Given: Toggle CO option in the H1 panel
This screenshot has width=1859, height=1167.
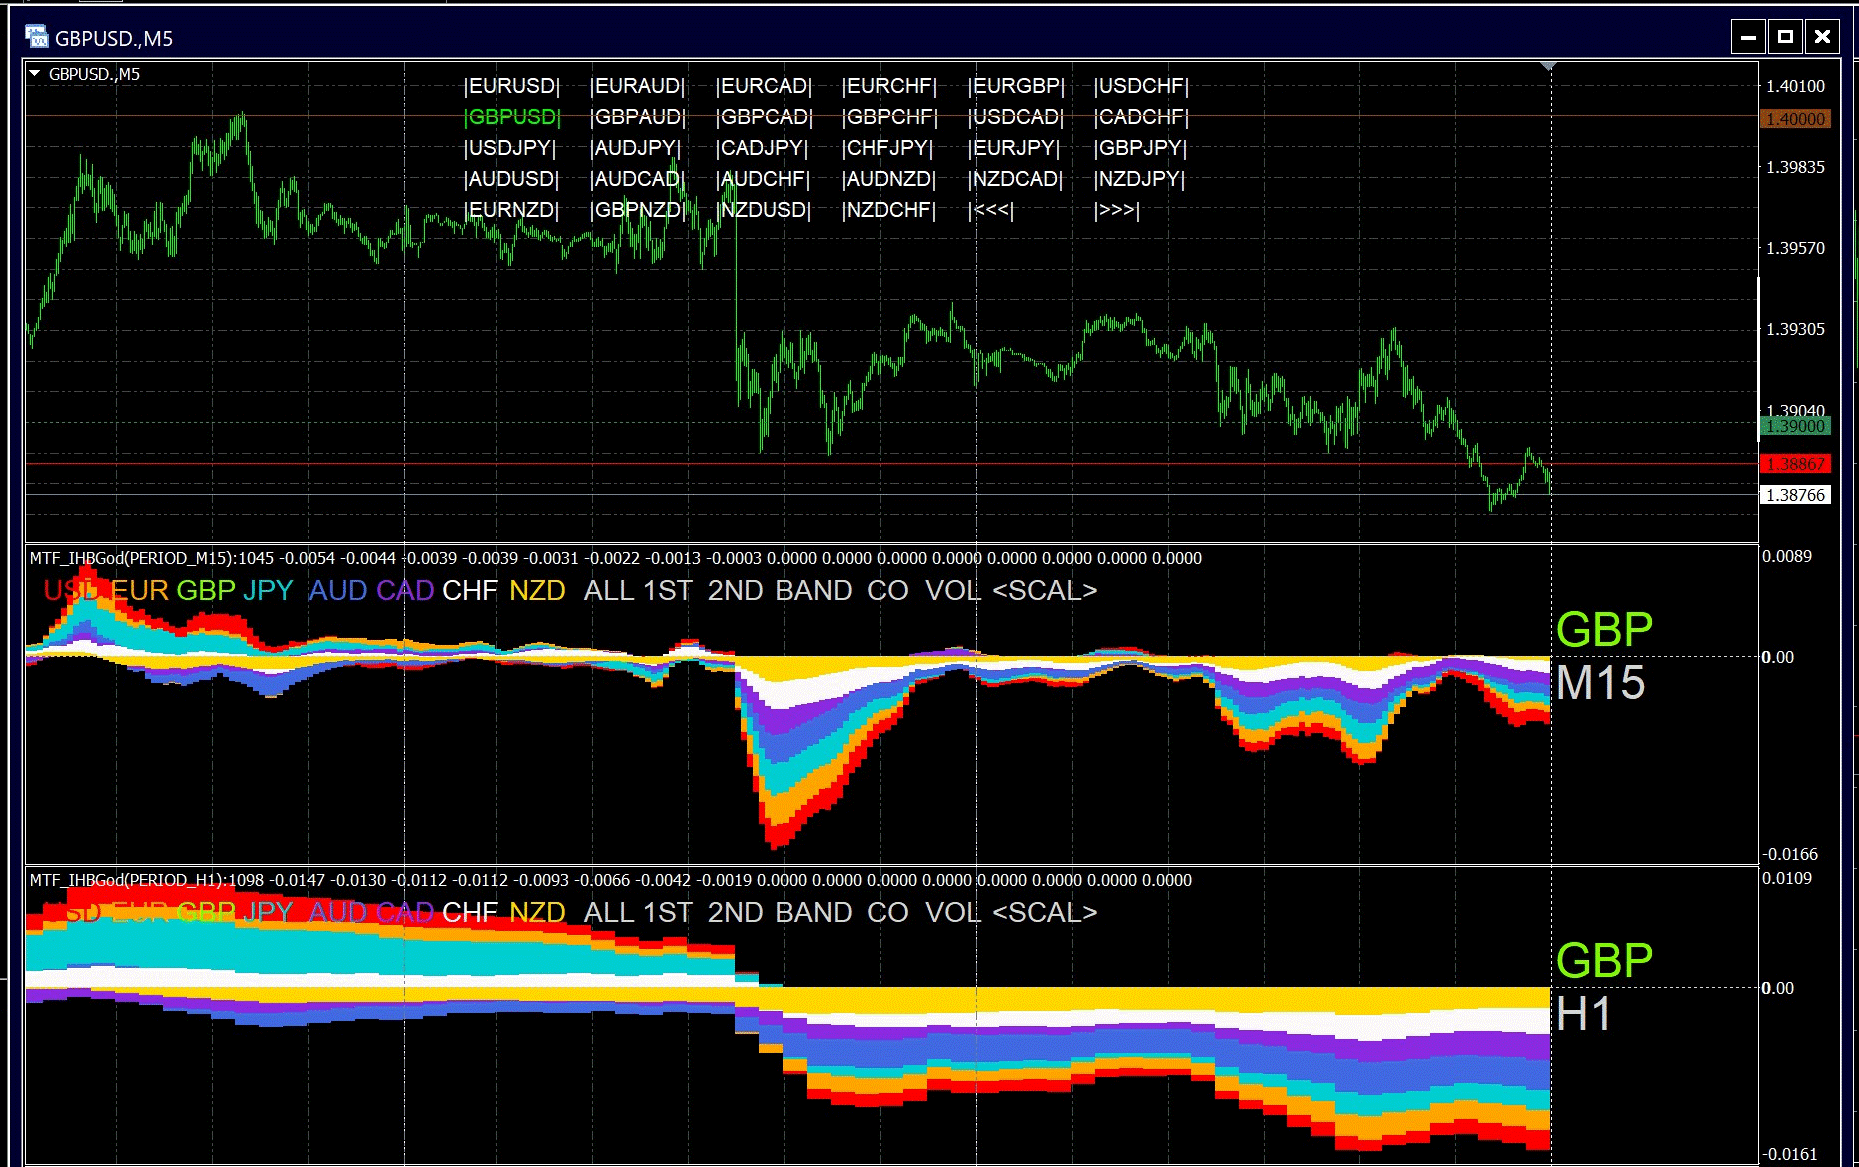Looking at the screenshot, I should click(888, 913).
